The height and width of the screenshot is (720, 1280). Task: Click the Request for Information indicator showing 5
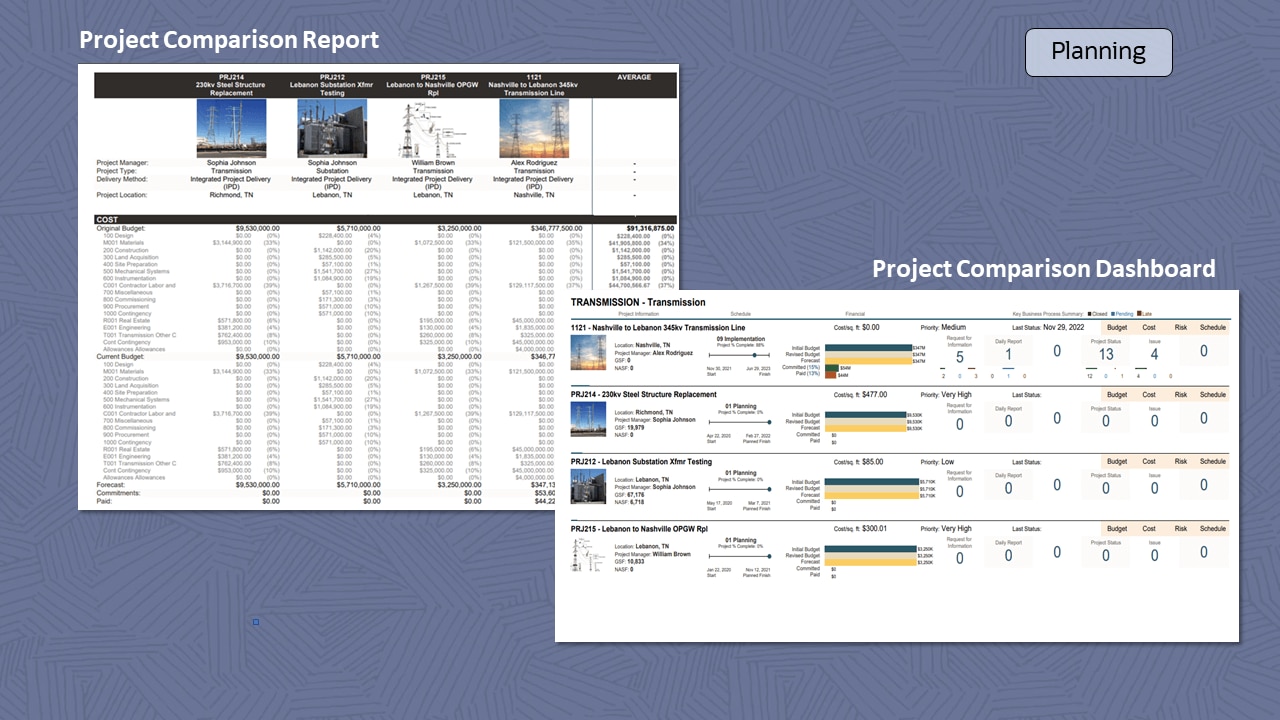click(x=959, y=354)
